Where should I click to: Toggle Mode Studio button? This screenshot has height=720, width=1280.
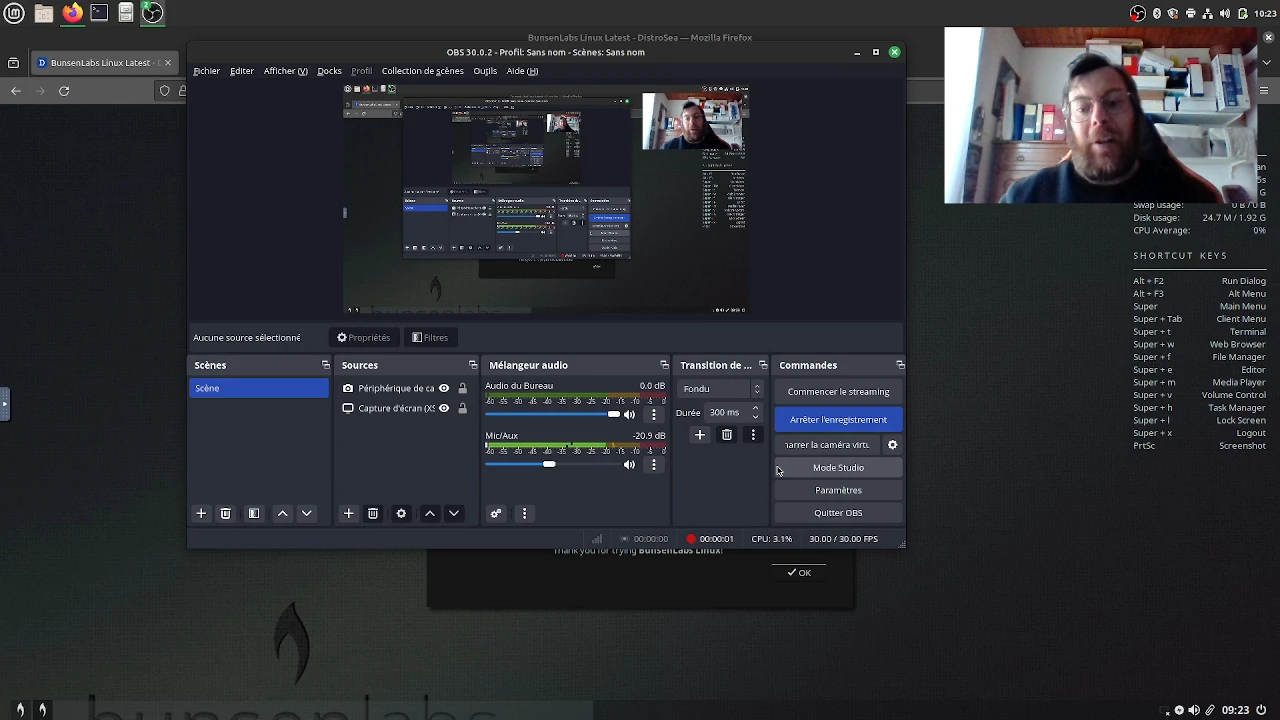tap(838, 468)
